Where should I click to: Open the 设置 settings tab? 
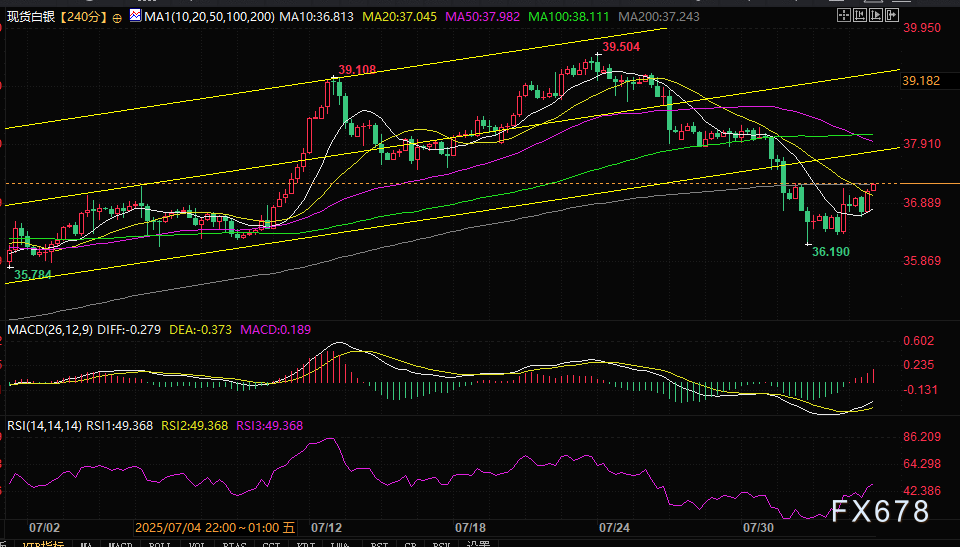coord(479,544)
